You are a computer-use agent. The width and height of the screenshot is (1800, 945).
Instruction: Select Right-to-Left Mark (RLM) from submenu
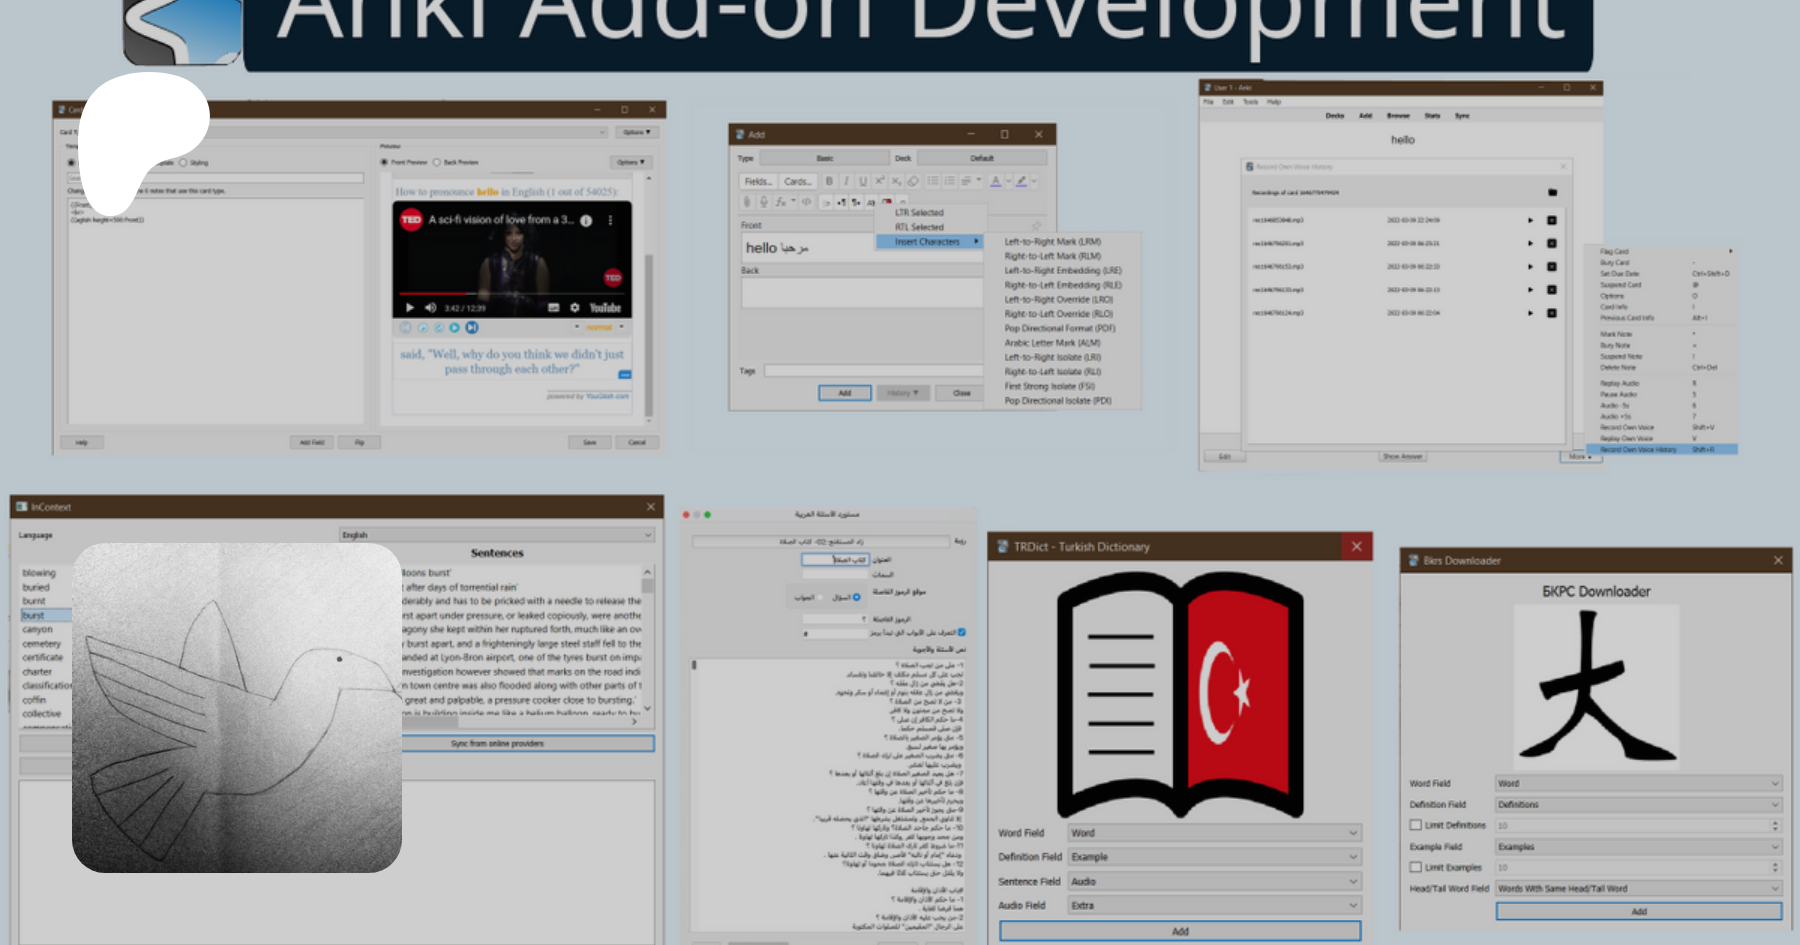tap(1052, 256)
